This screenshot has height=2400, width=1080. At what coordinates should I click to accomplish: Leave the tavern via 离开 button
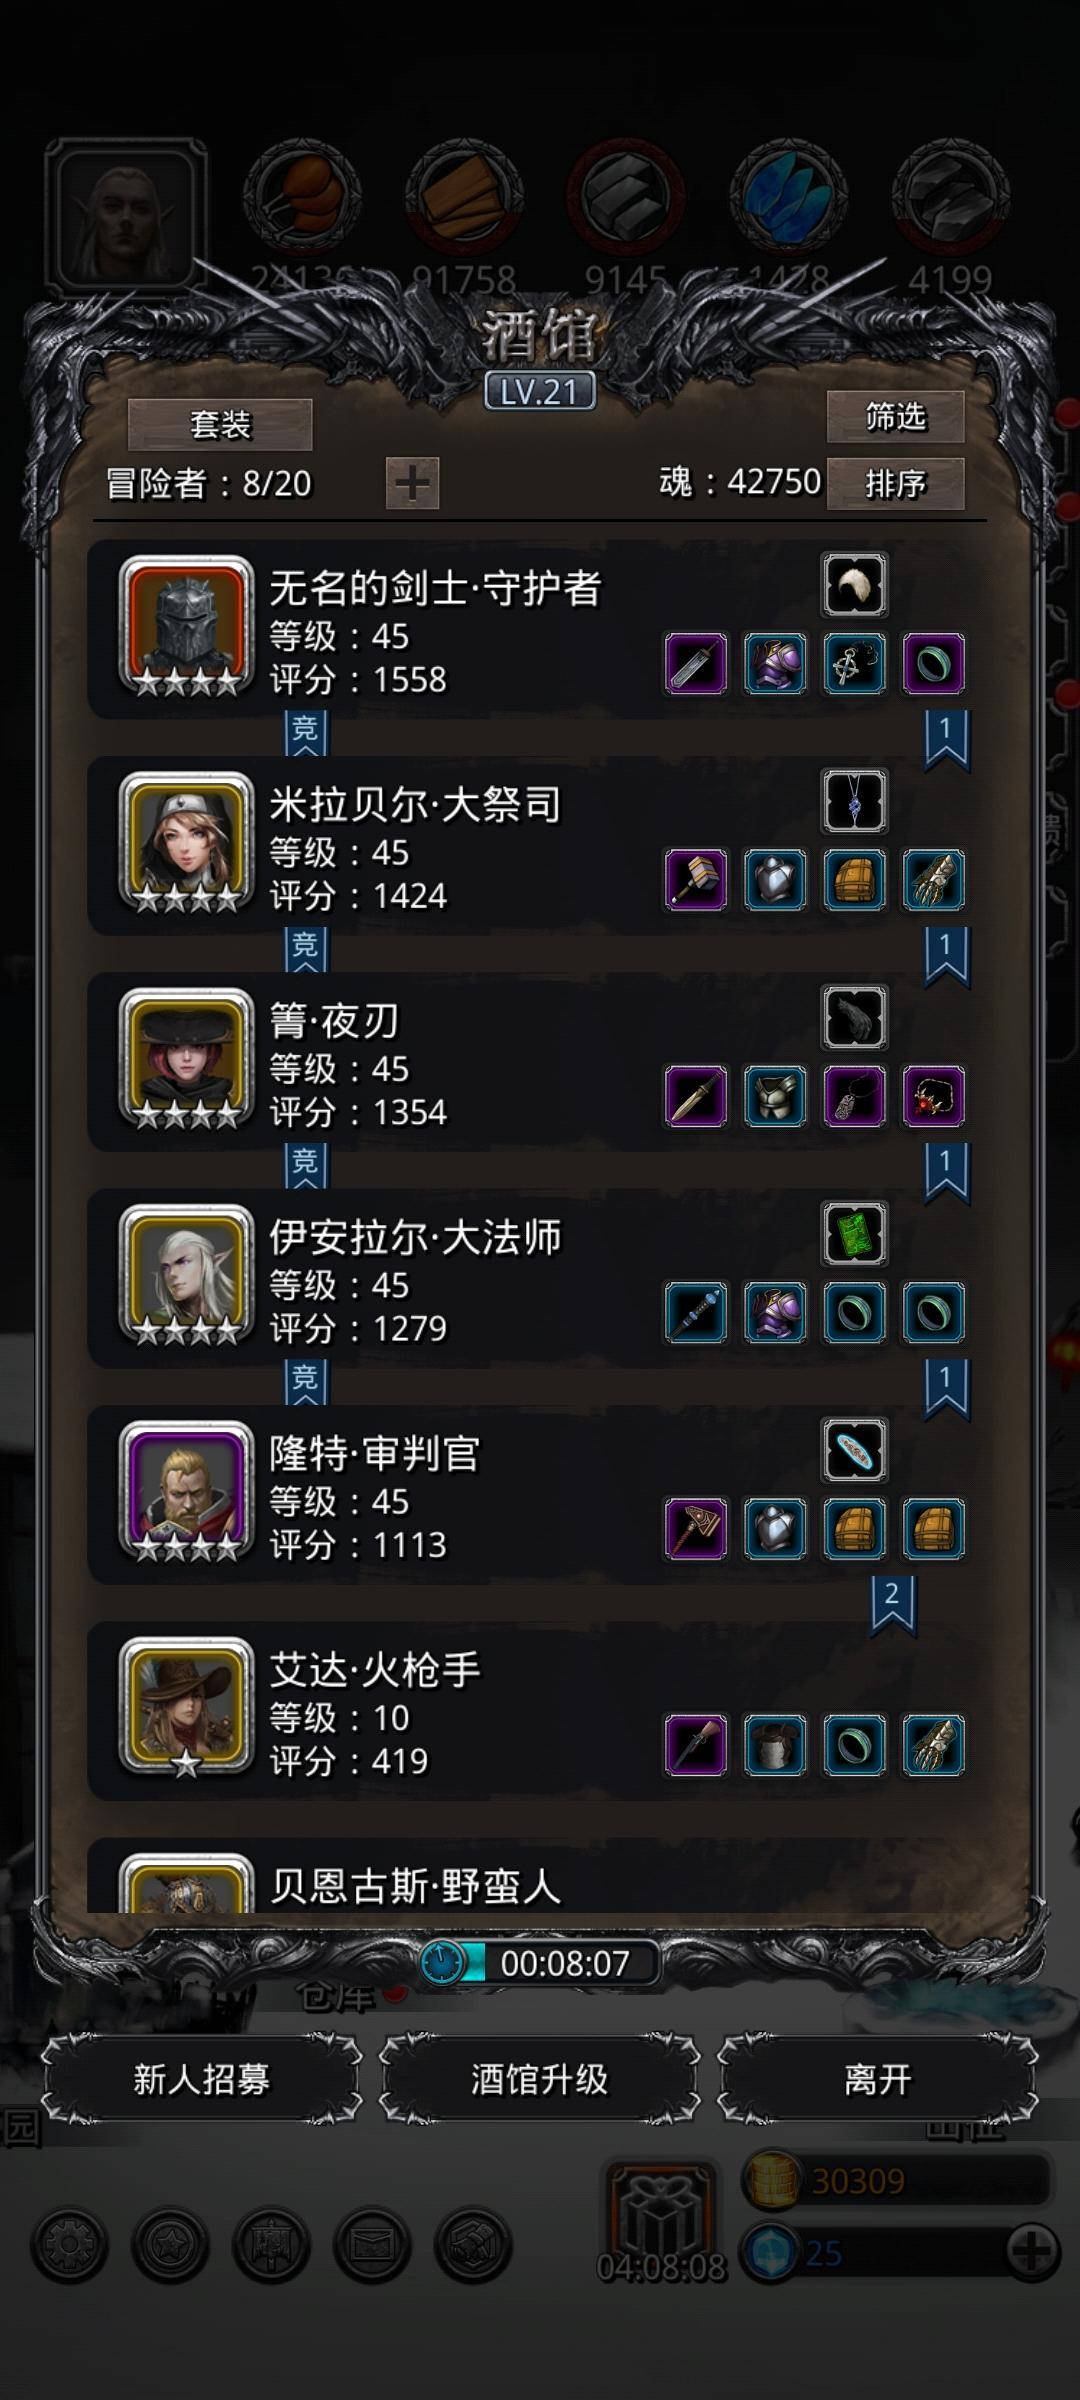point(878,2079)
